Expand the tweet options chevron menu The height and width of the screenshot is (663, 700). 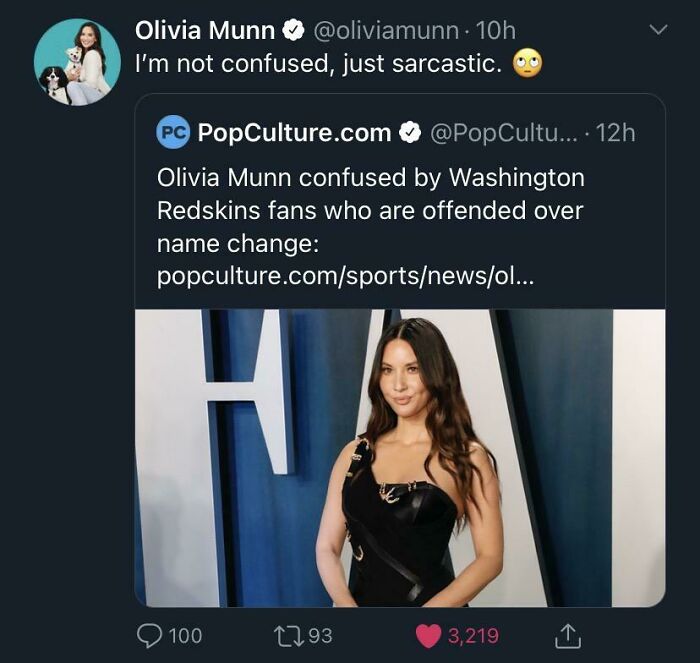657,31
